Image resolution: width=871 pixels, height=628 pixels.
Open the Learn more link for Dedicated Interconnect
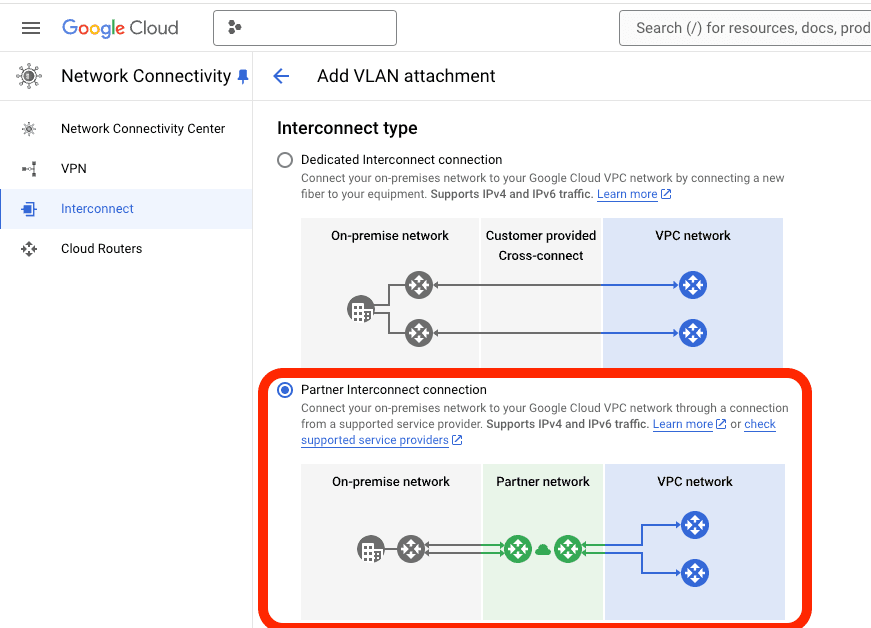(628, 194)
